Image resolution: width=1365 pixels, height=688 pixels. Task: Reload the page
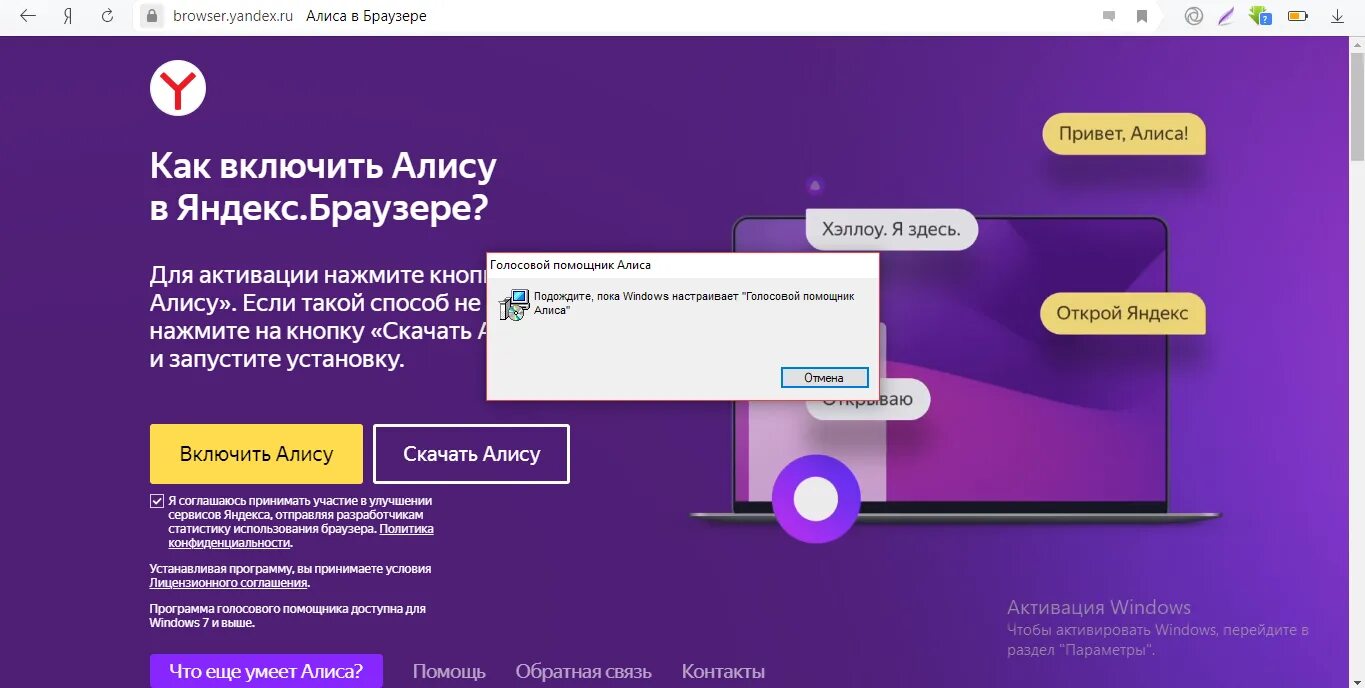pyautogui.click(x=107, y=16)
